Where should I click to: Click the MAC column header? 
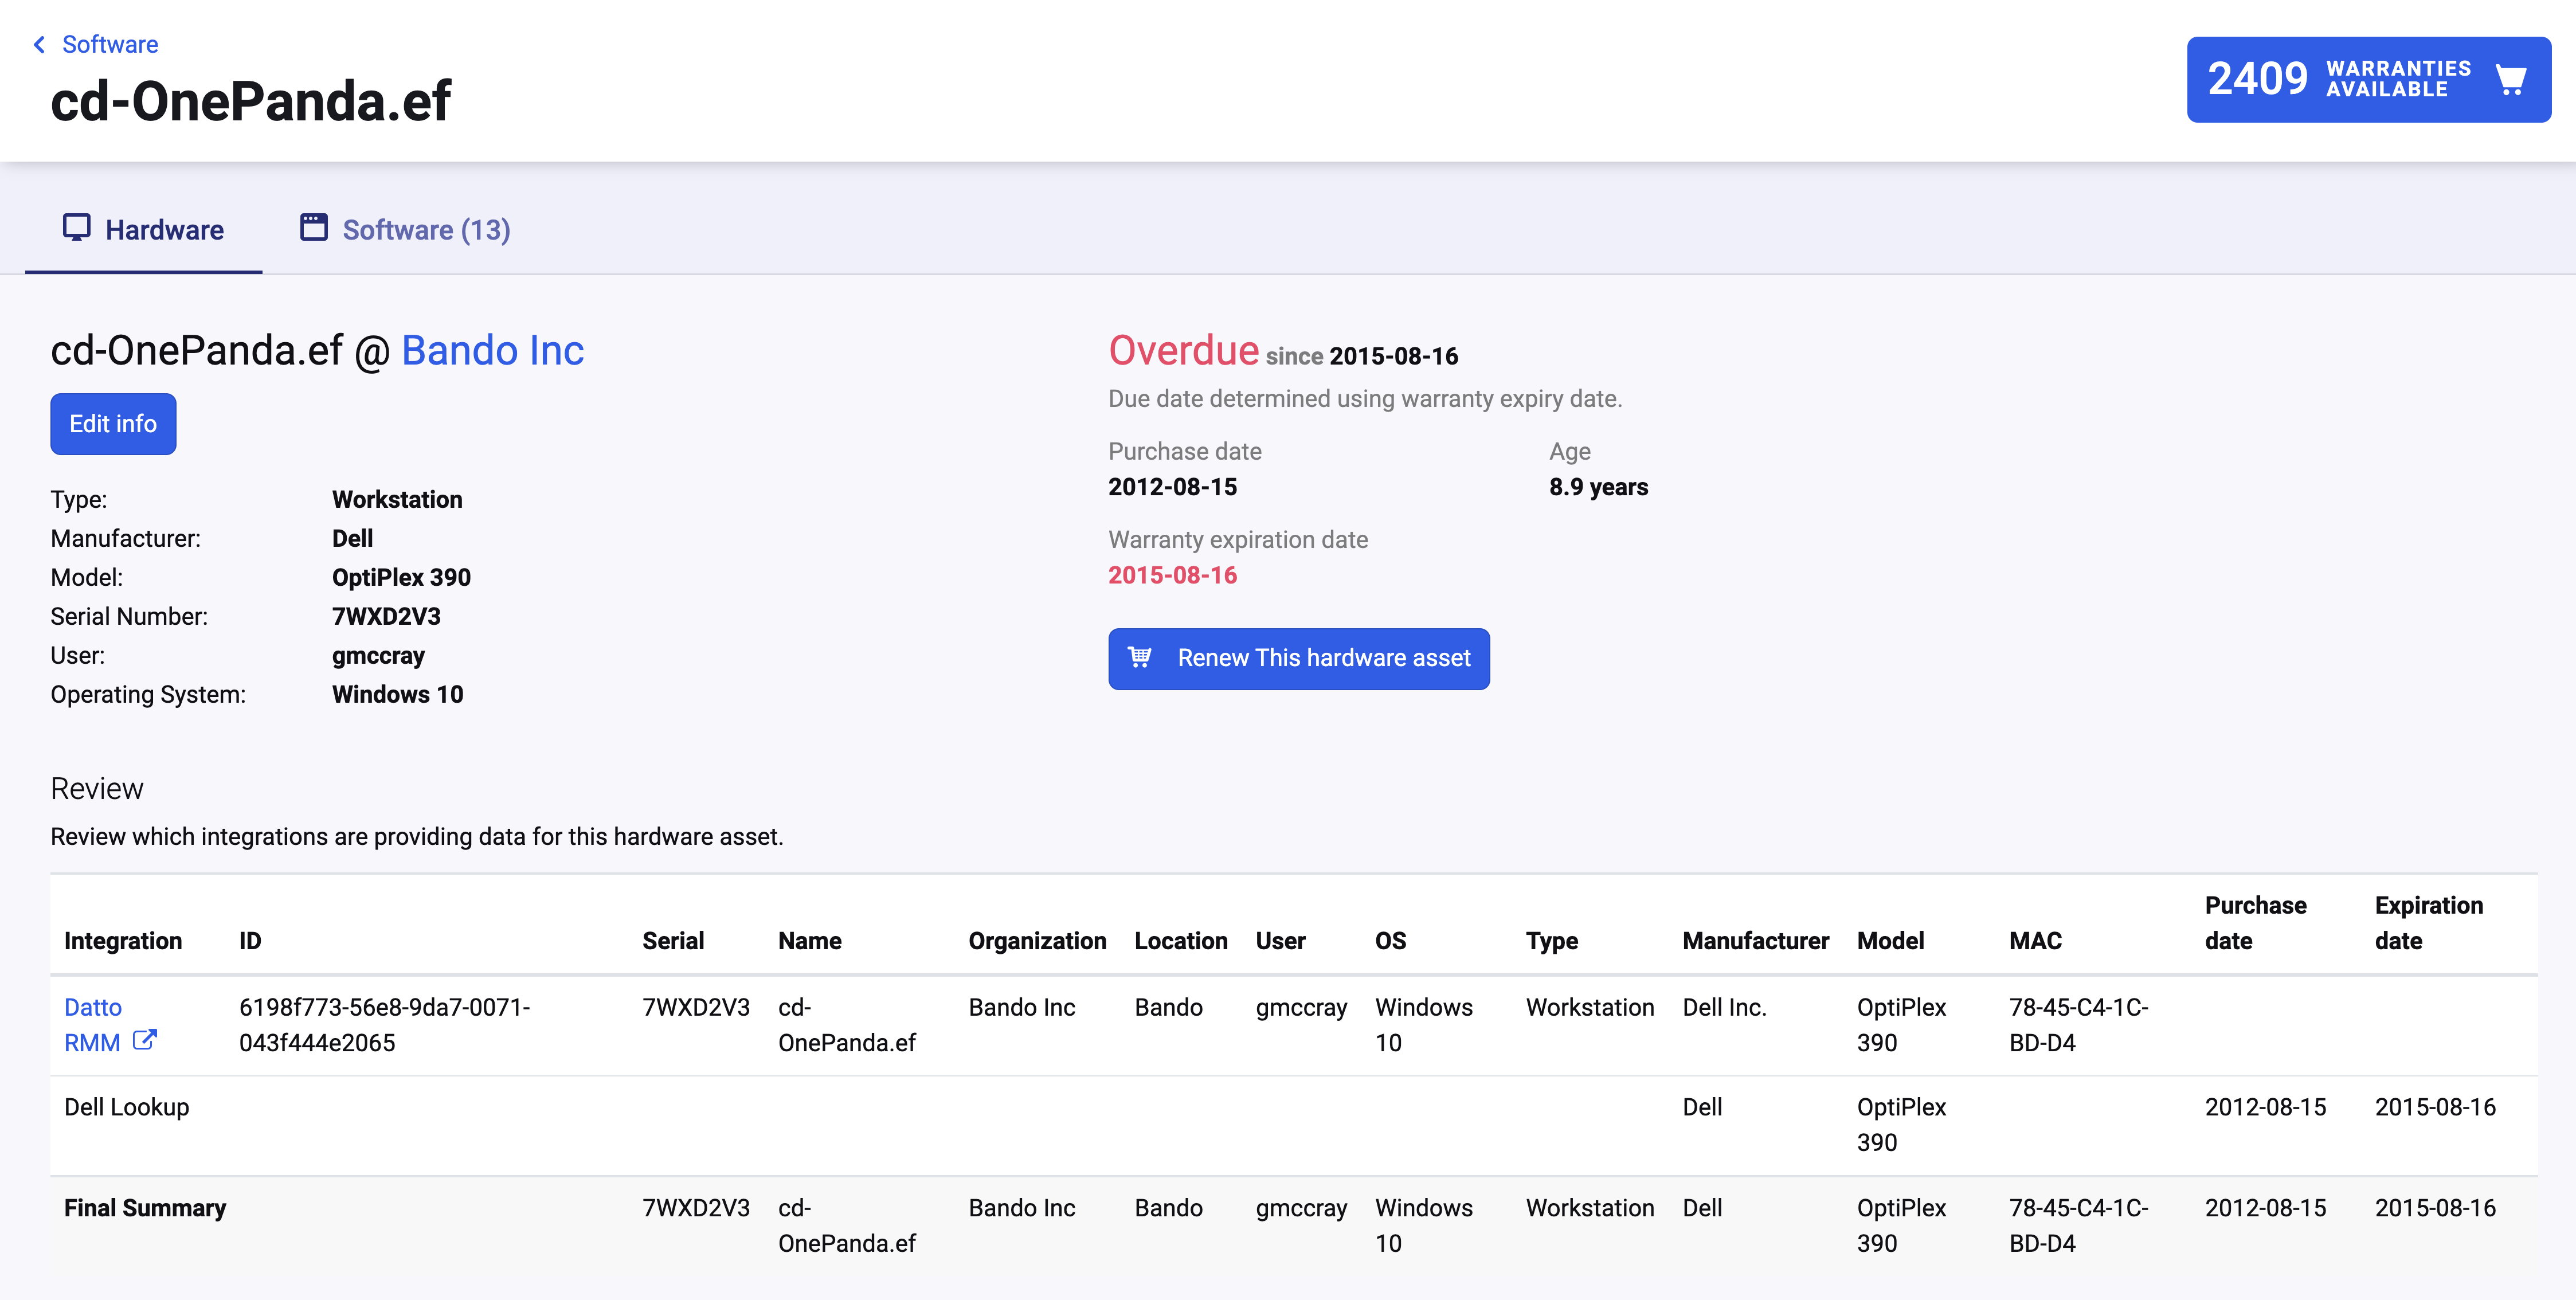[2035, 941]
